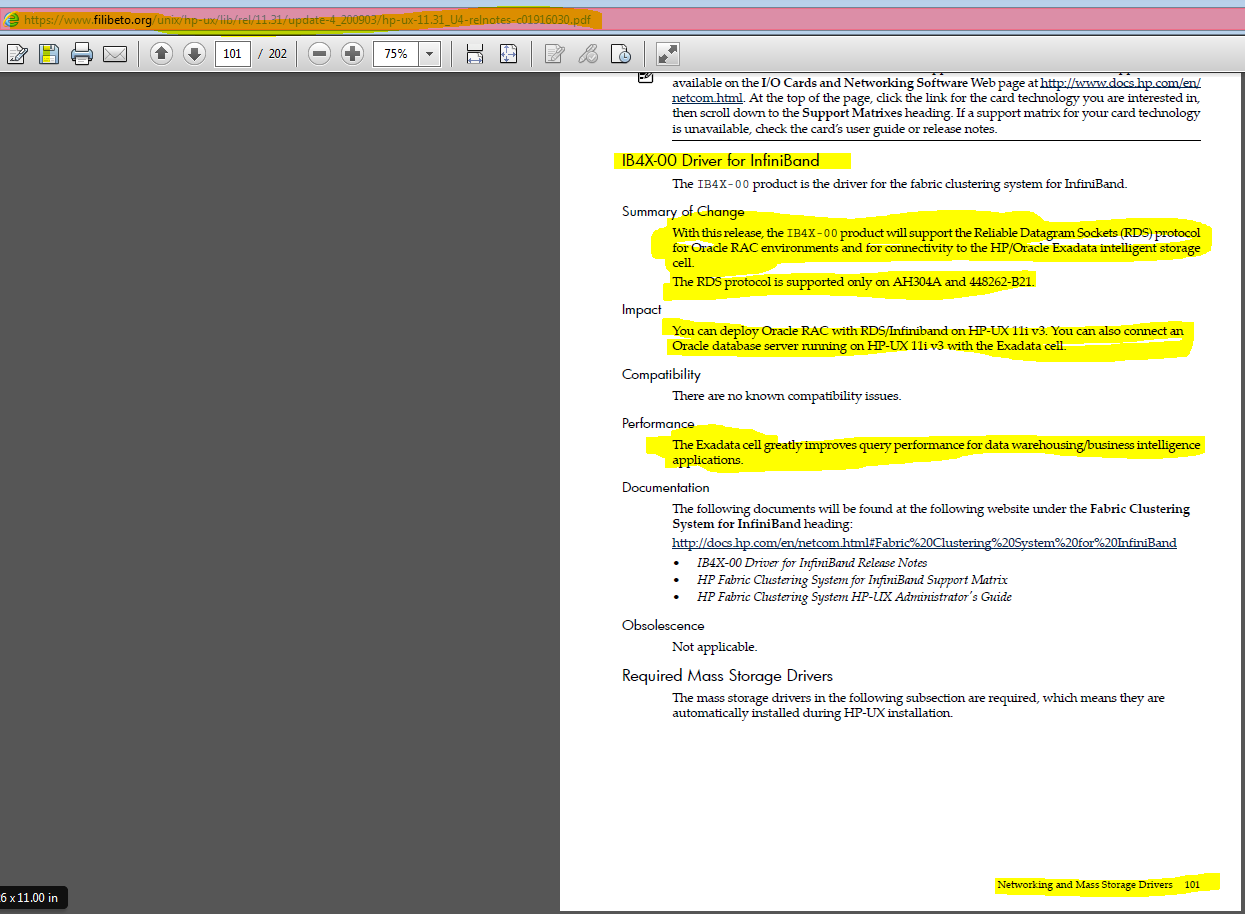Click the fit one full page icon
The height and width of the screenshot is (914, 1245).
pos(508,54)
